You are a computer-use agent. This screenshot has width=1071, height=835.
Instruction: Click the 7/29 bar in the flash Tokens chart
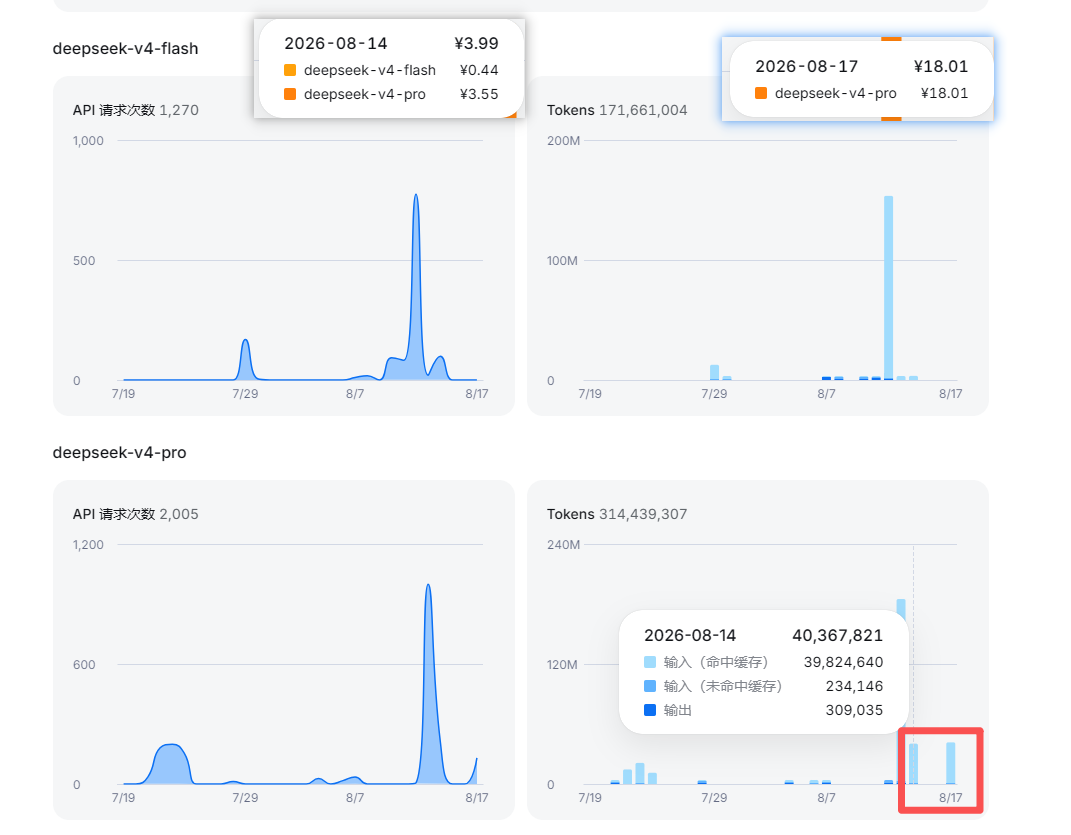(714, 372)
